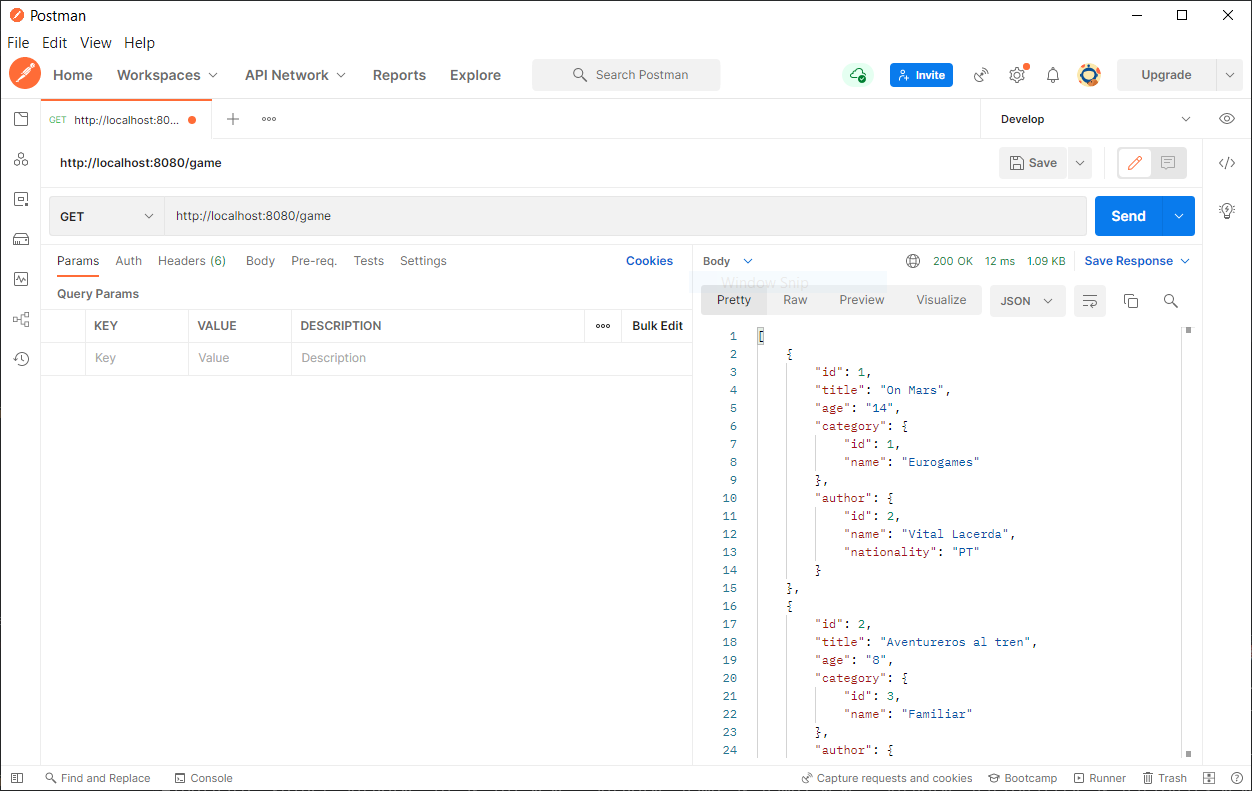The height and width of the screenshot is (791, 1252).
Task: Open the GET method dropdown
Action: 107,216
